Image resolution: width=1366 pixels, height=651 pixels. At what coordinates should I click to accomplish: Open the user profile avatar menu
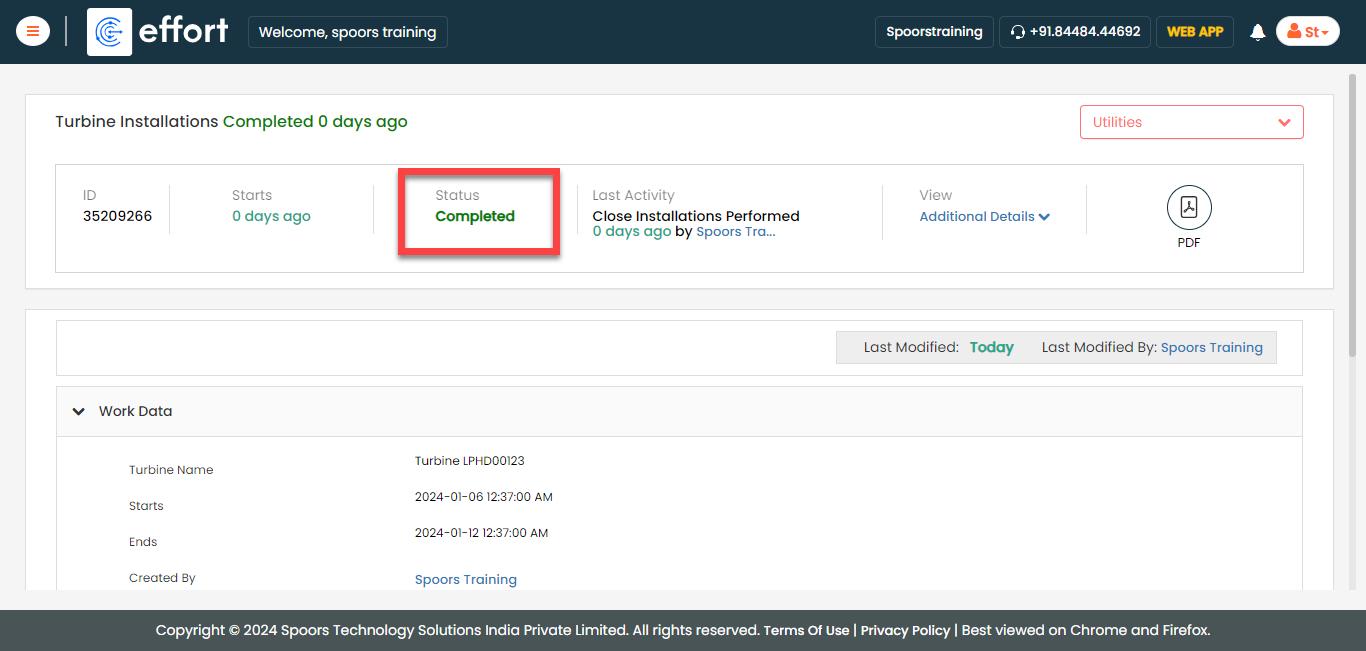[1307, 32]
